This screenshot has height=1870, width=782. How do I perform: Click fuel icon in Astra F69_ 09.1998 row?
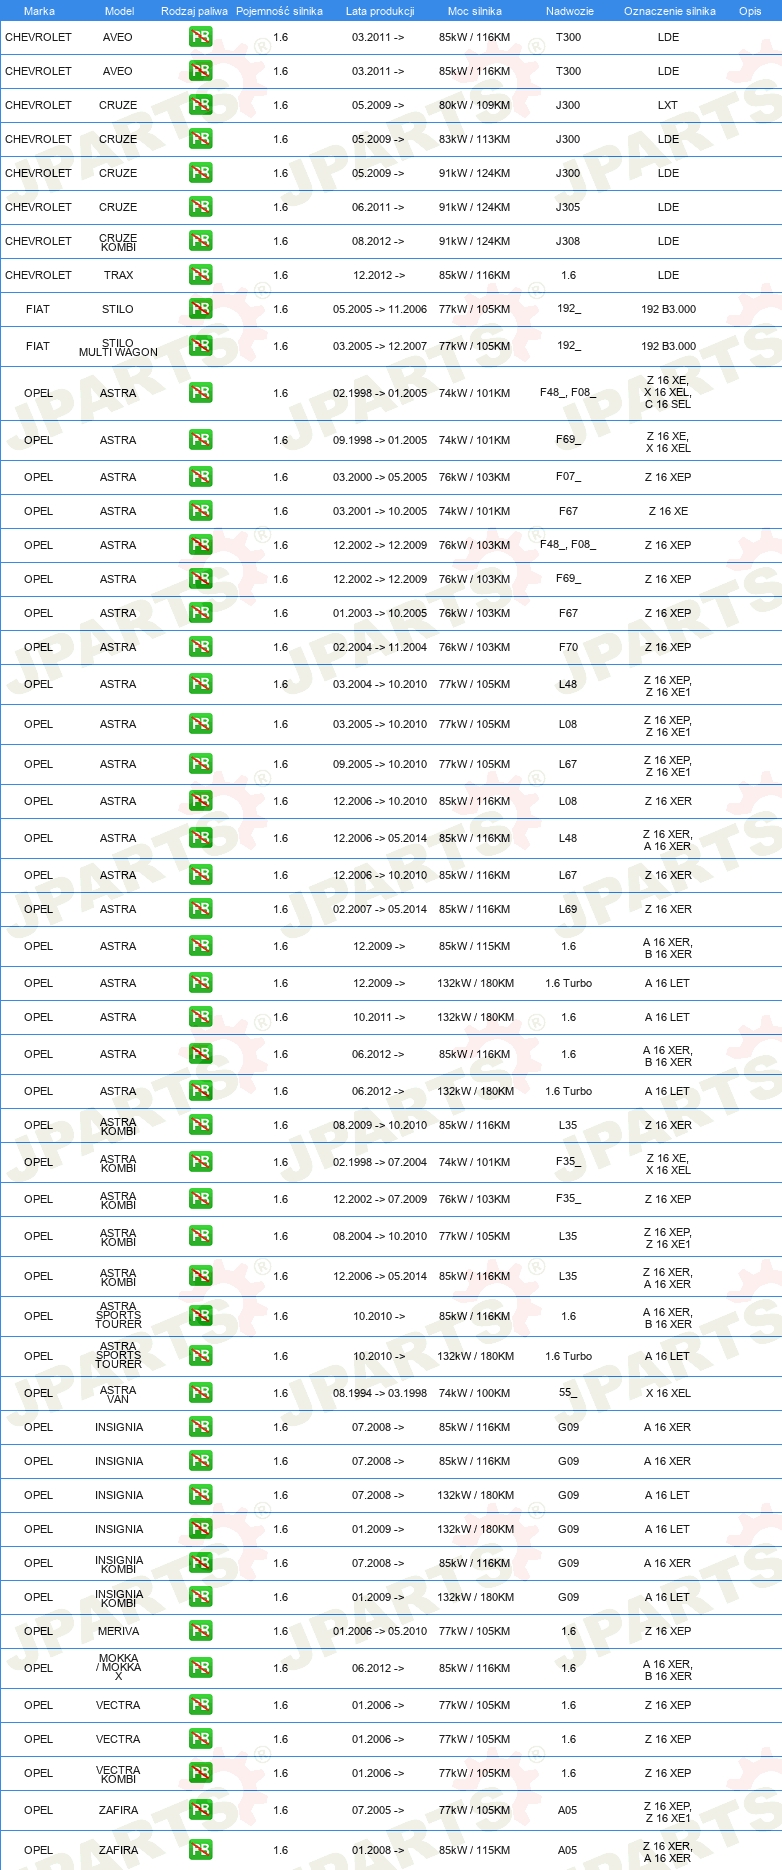[200, 440]
